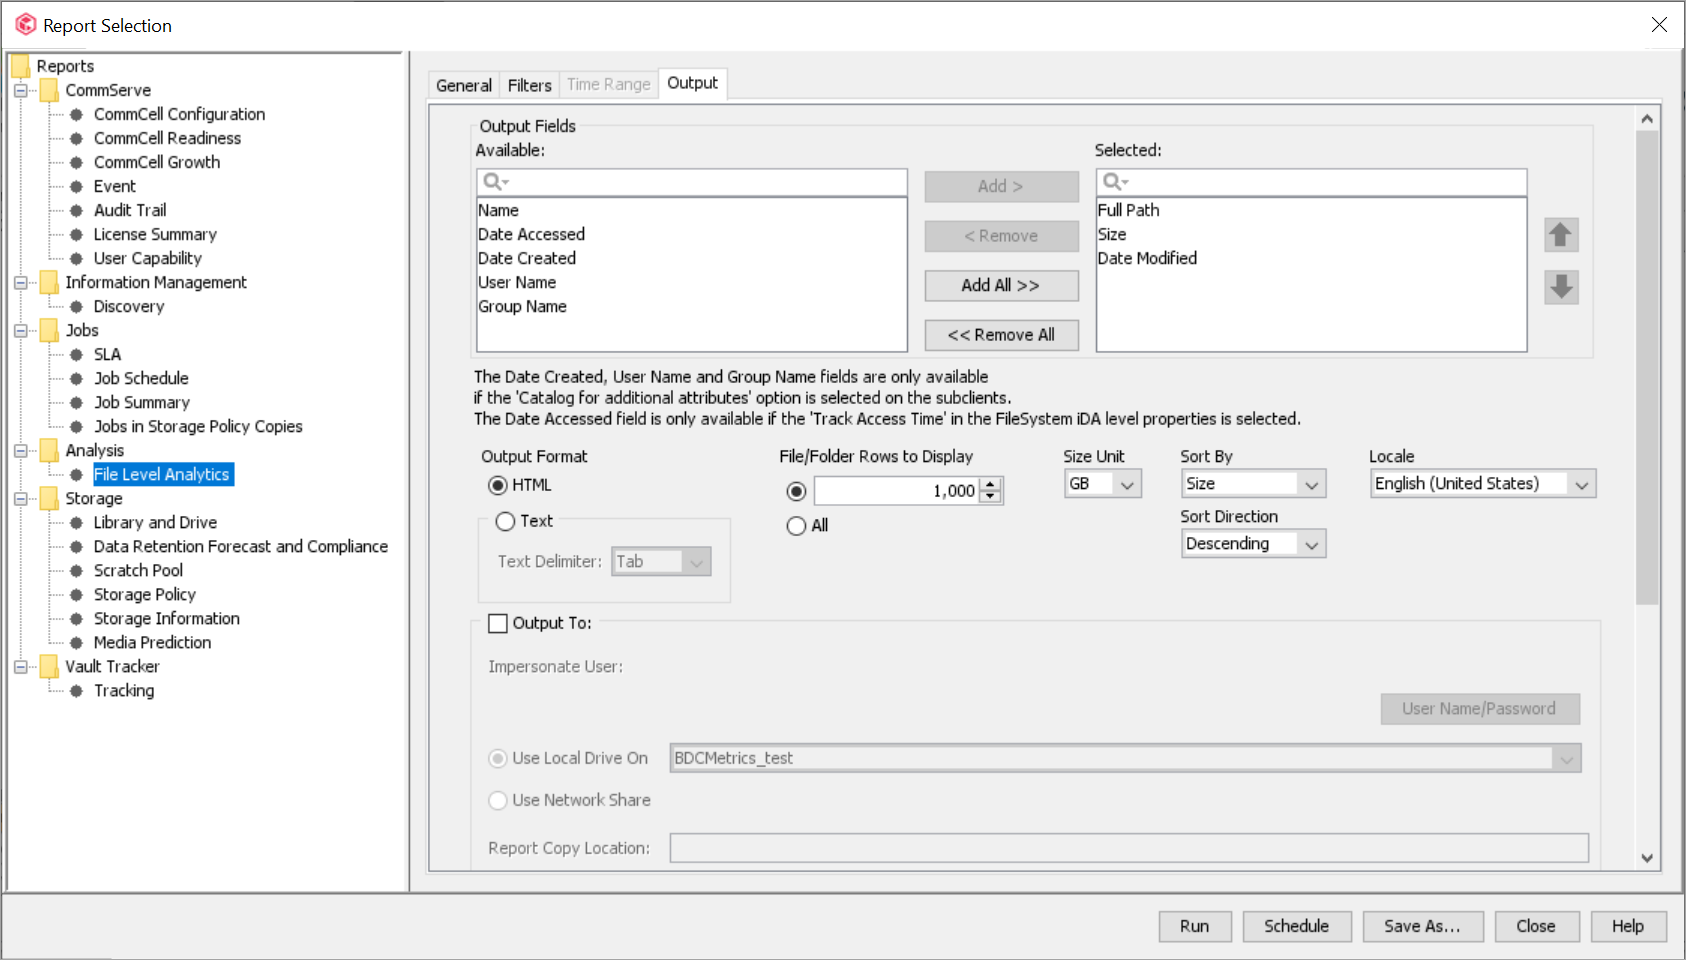Choose the All rows radio button
The image size is (1686, 960).
tap(796, 525)
